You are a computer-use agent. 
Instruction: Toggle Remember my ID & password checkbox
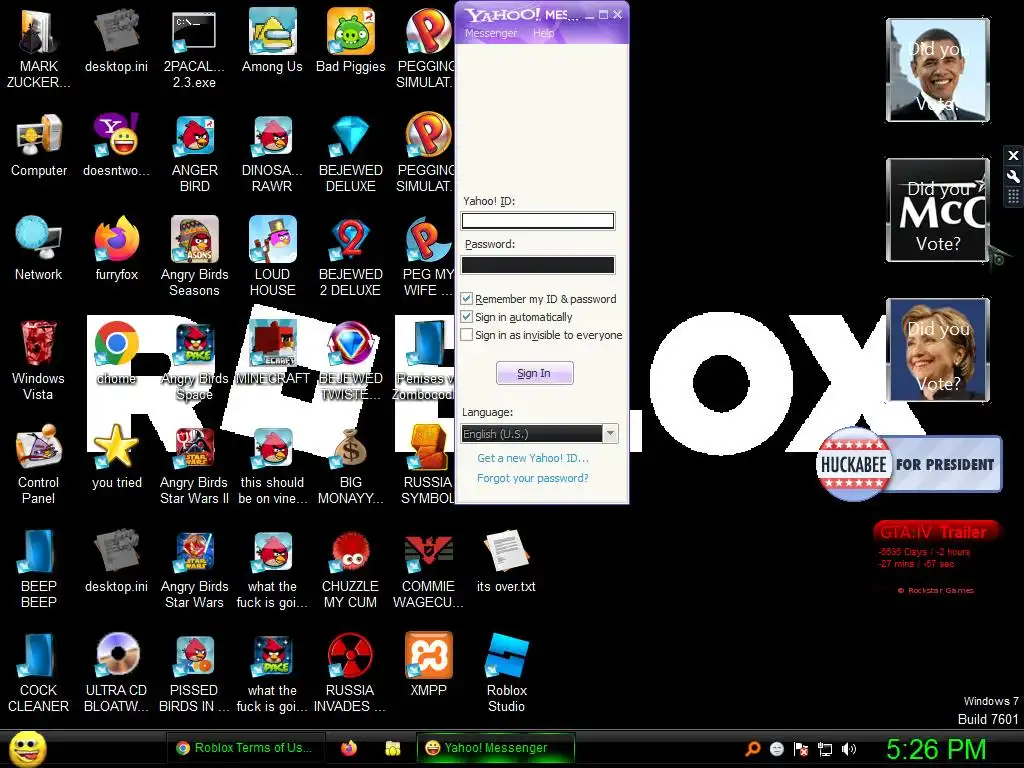pos(466,299)
